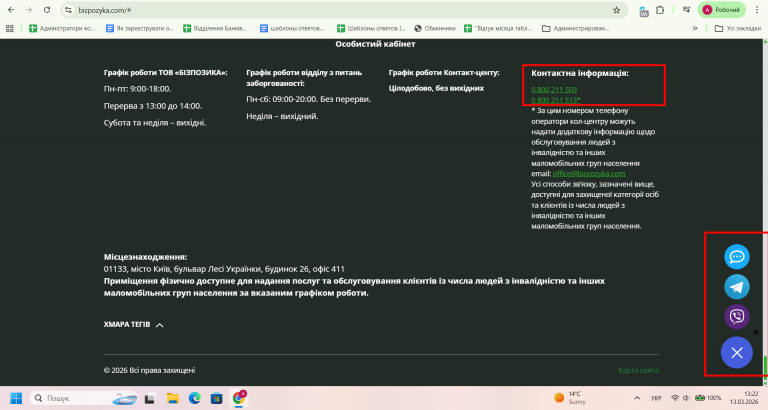Open the live chat bubble widget
The image size is (768, 410).
737,257
